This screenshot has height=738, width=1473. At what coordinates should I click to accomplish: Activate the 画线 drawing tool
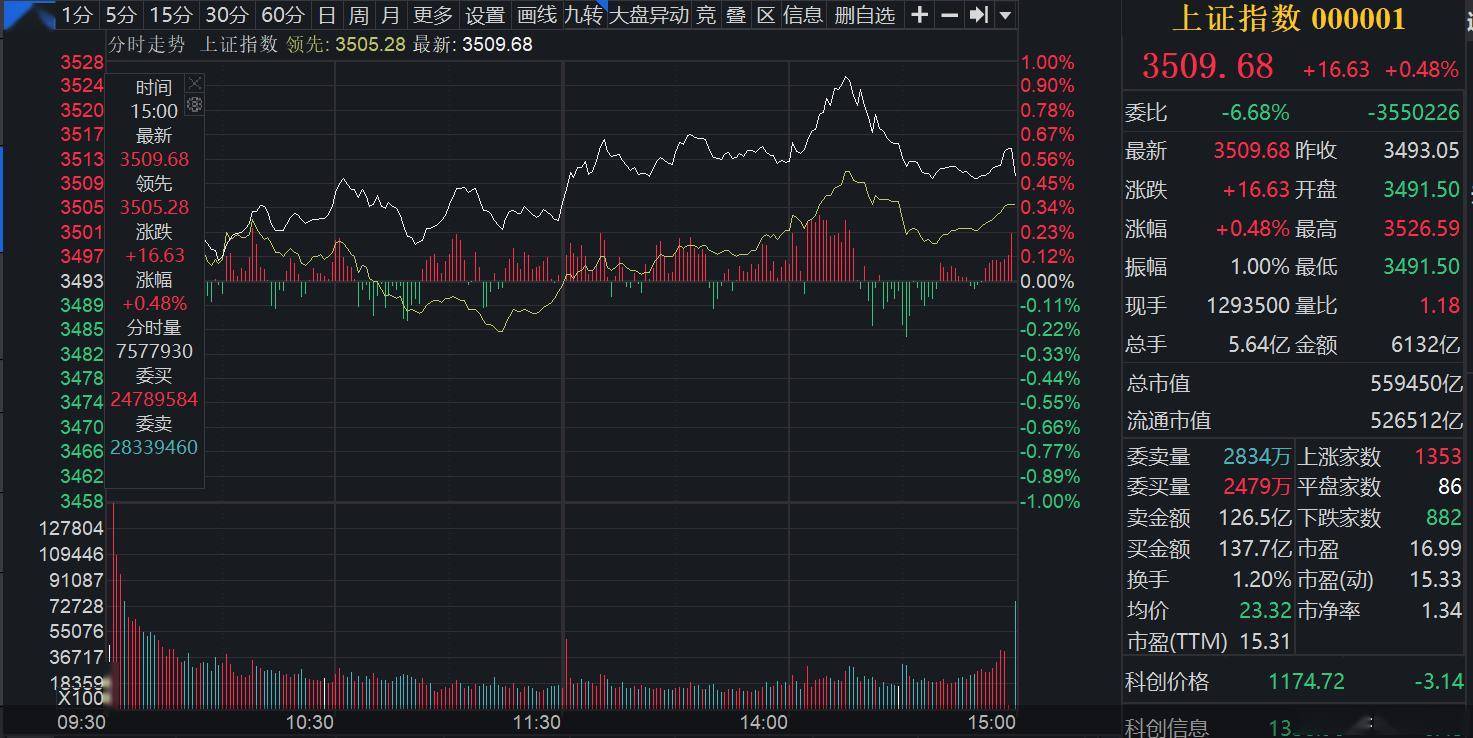[536, 15]
